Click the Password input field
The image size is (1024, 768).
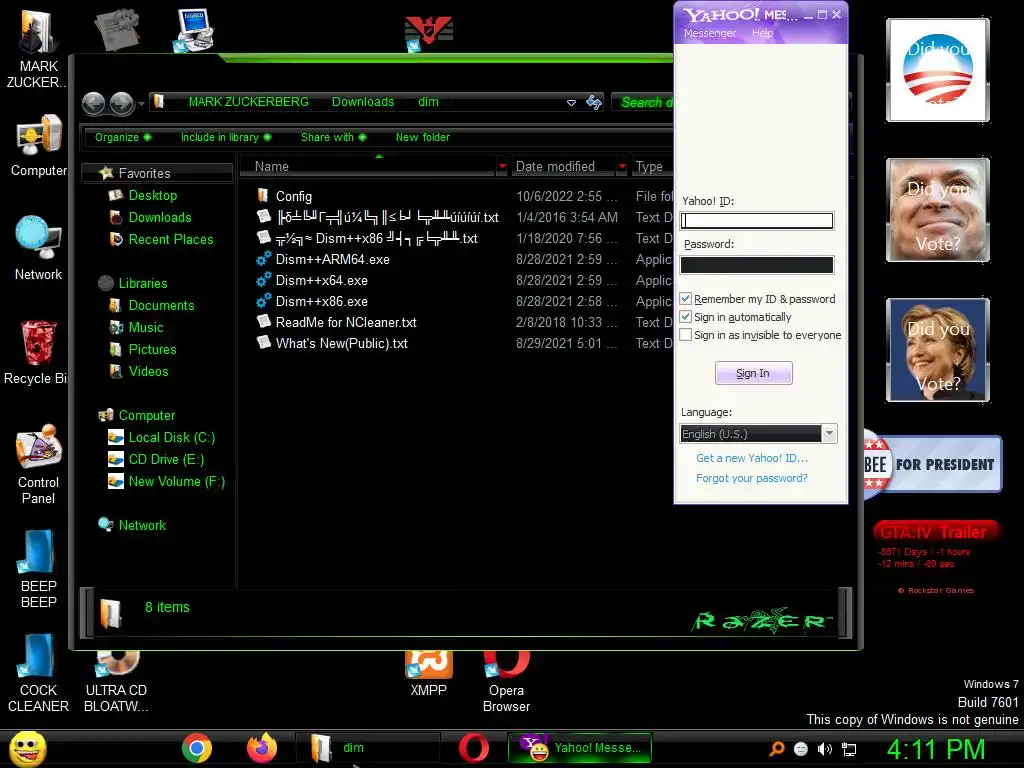coord(757,264)
